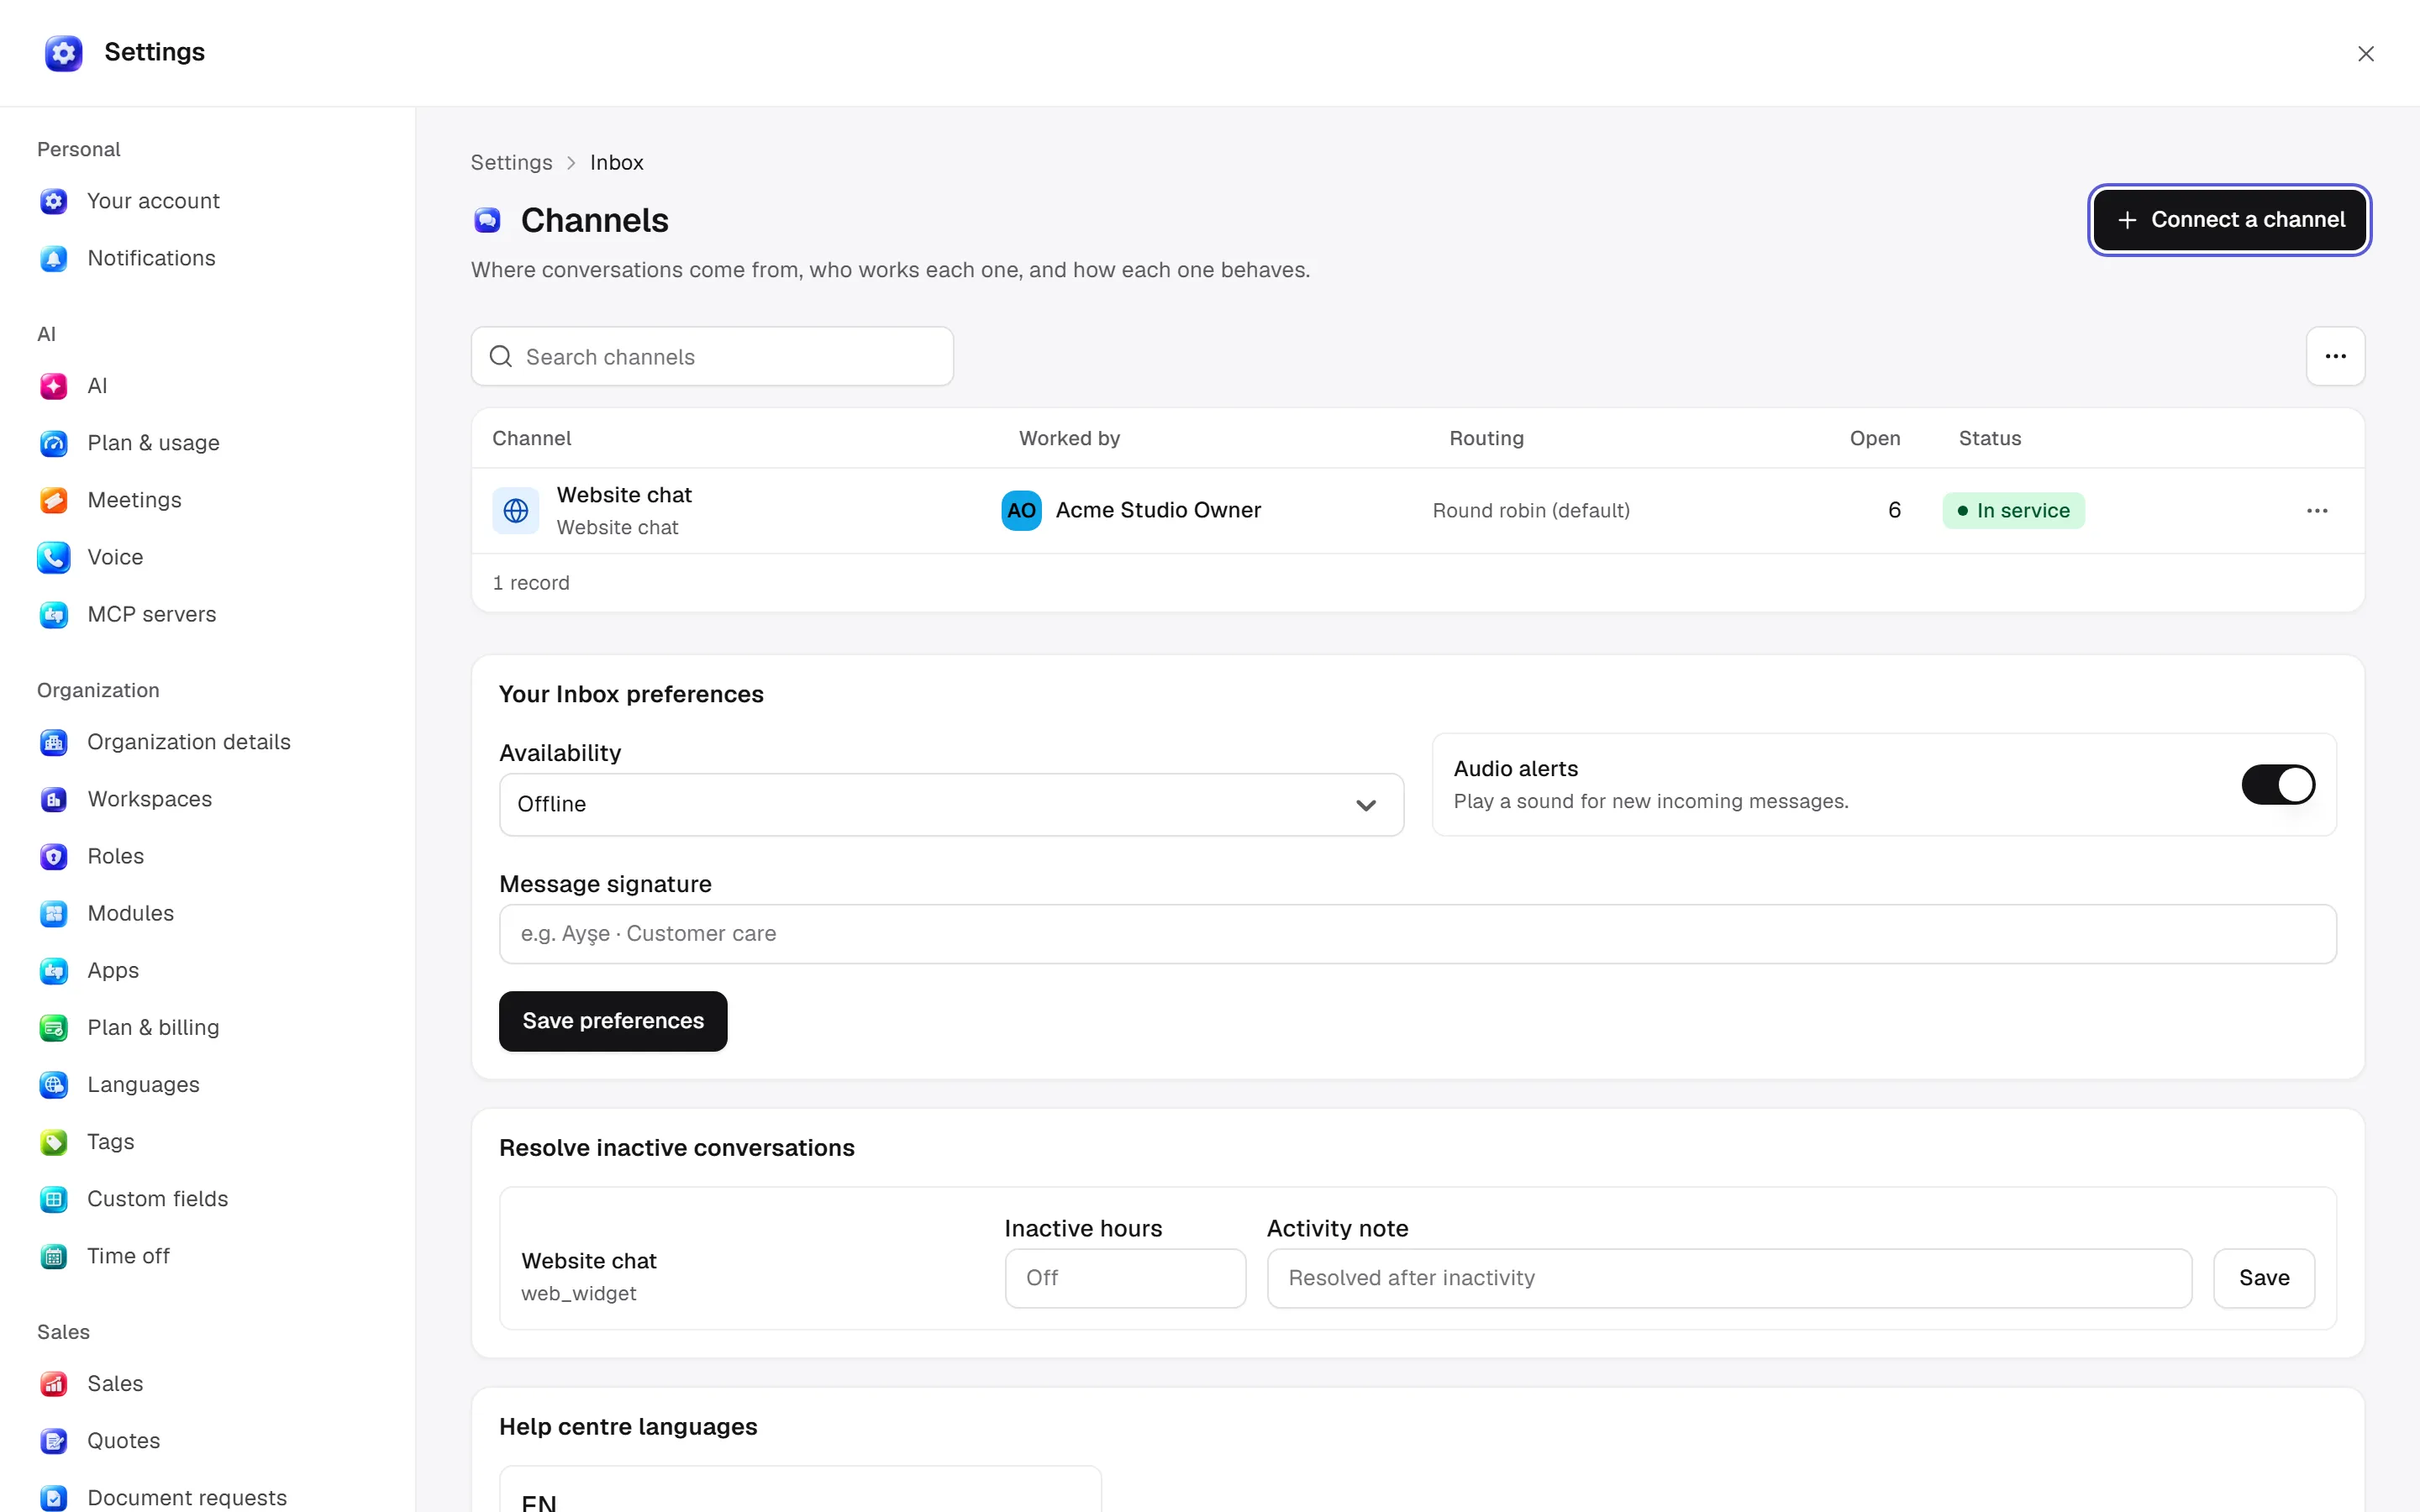Viewport: 2420px width, 1512px height.
Task: Toggle the Audio alerts switch
Action: pyautogui.click(x=2278, y=784)
